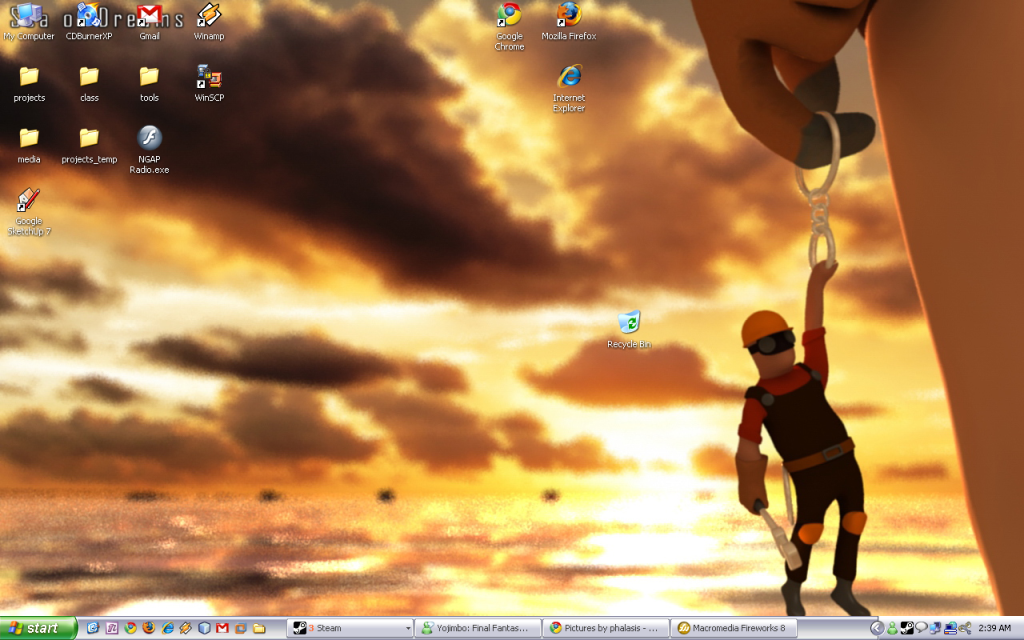Click the WinSCP desktop shortcut
The width and height of the screenshot is (1024, 640).
[x=209, y=83]
